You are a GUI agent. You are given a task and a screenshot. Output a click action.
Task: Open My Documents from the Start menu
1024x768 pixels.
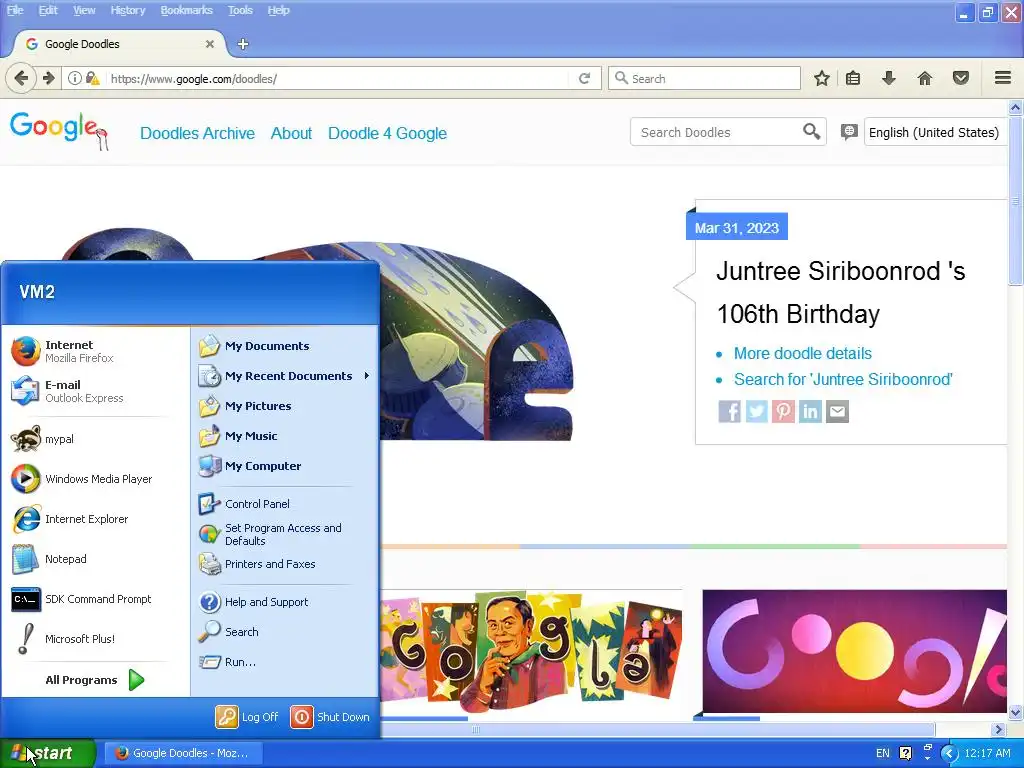click(x=285, y=345)
